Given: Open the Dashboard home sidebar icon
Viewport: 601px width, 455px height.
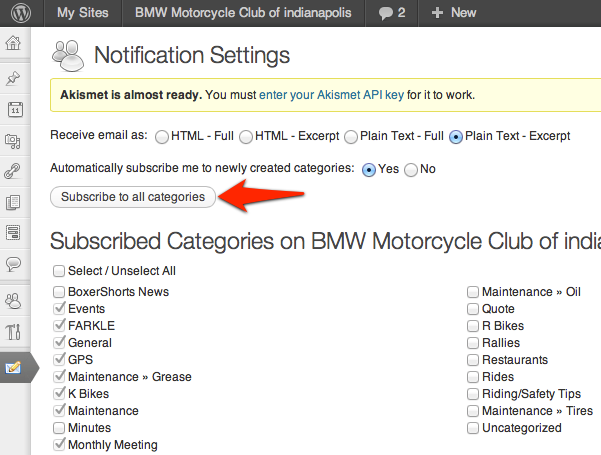Looking at the screenshot, I should 13,43.
